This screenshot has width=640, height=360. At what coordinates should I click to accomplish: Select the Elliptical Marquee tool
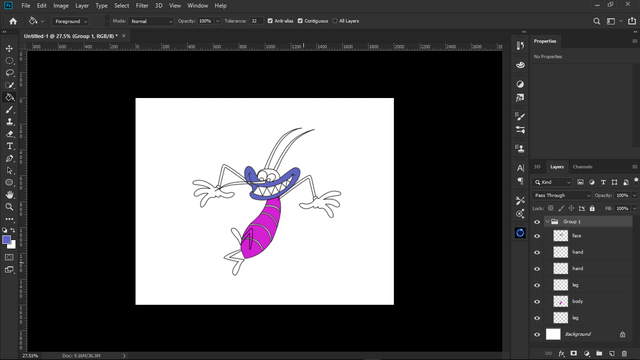point(9,61)
